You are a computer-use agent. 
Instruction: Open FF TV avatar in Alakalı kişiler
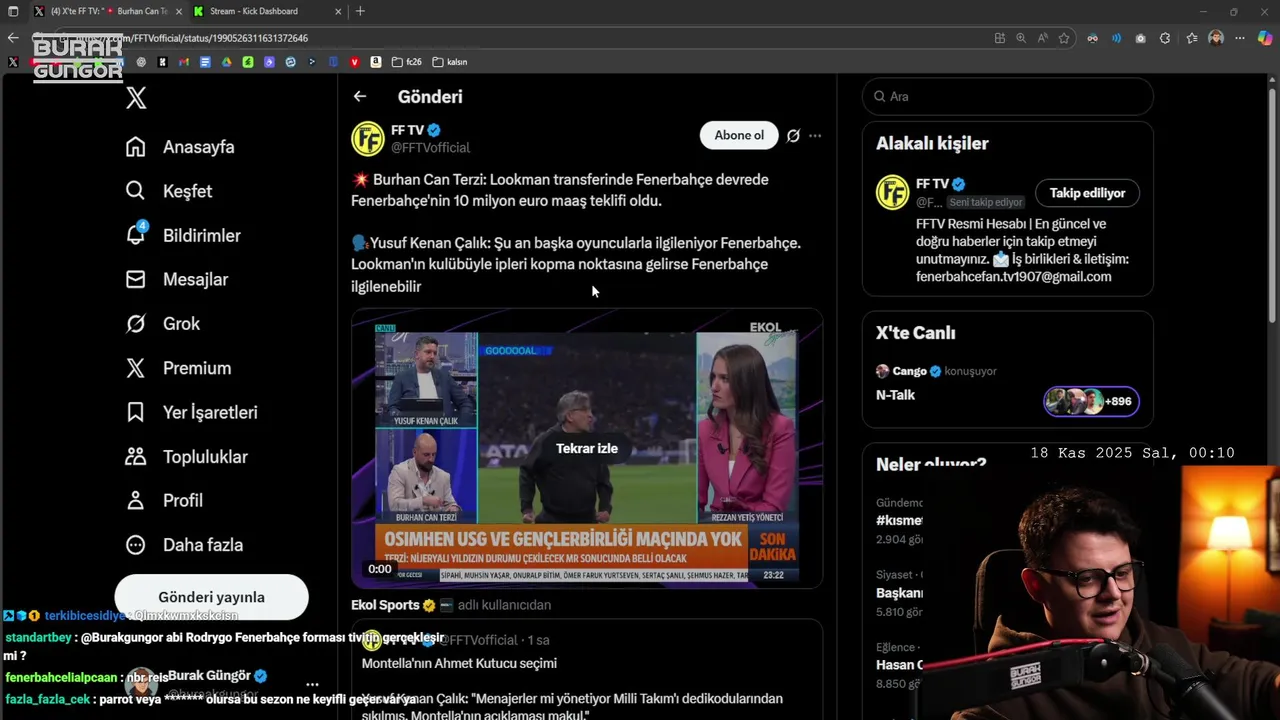coord(892,192)
